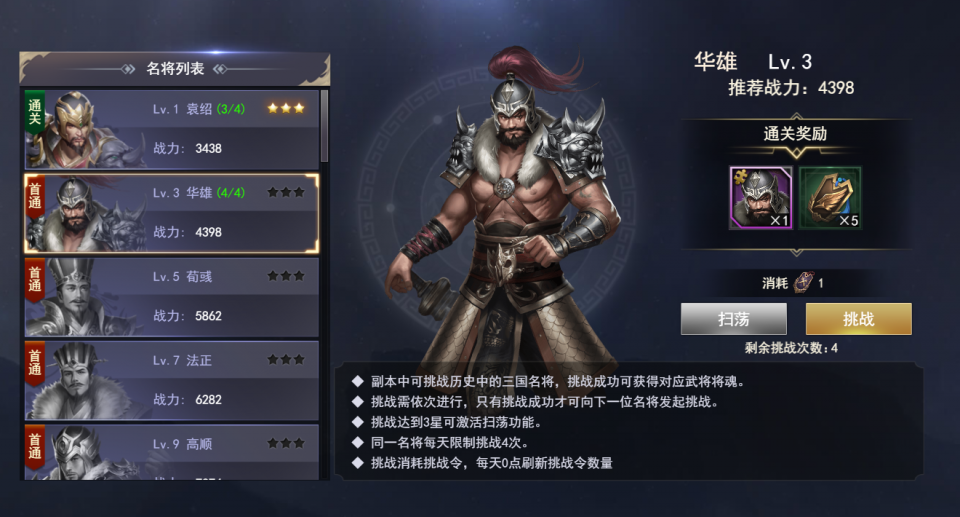Select the Lv. 7 法正 list entry
Image resolution: width=960 pixels, height=517 pixels.
coord(171,380)
